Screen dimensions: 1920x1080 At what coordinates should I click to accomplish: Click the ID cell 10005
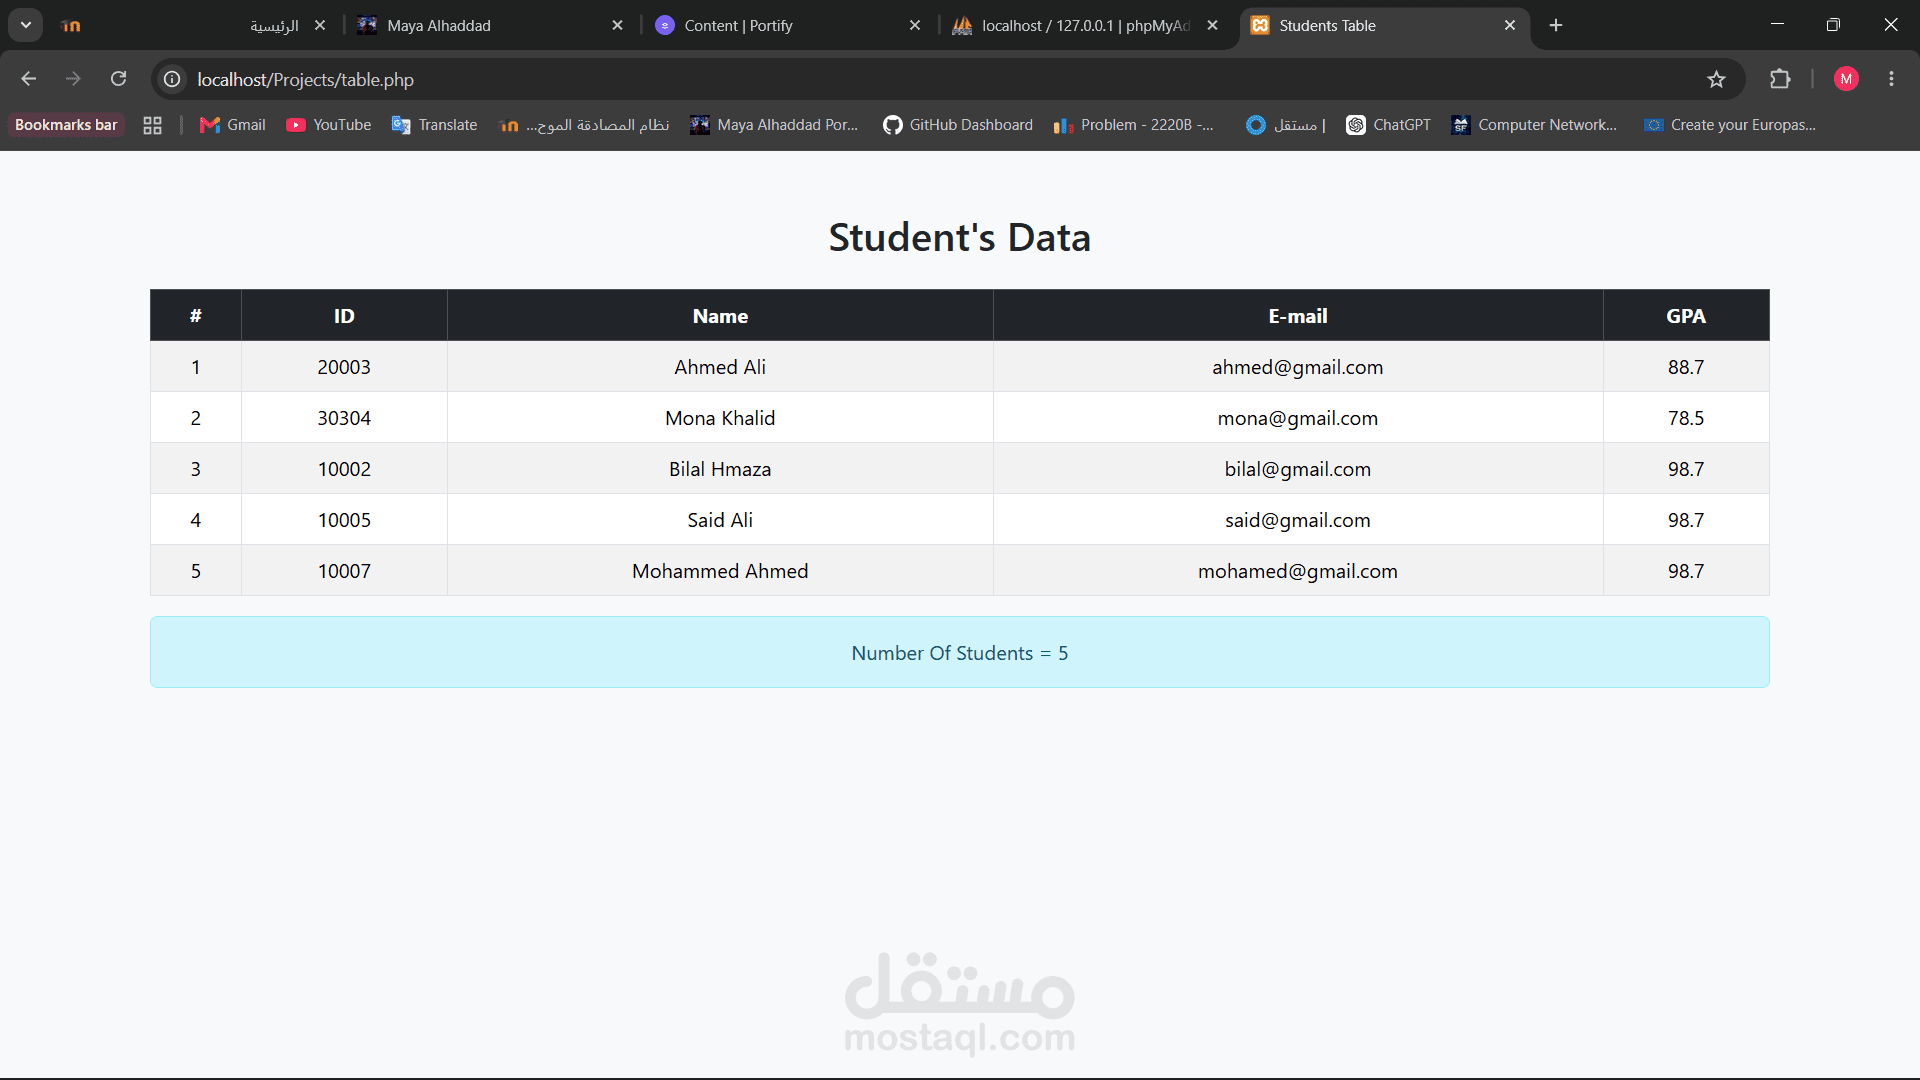pyautogui.click(x=344, y=520)
